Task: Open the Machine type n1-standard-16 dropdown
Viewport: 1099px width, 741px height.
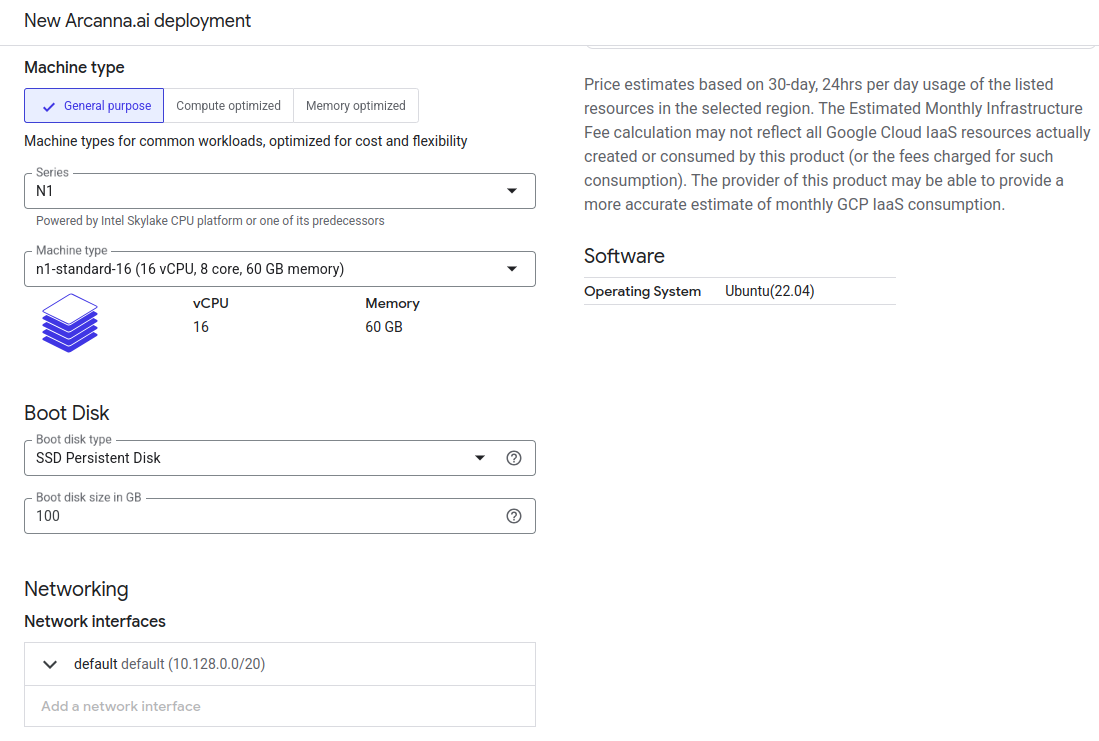Action: (280, 269)
